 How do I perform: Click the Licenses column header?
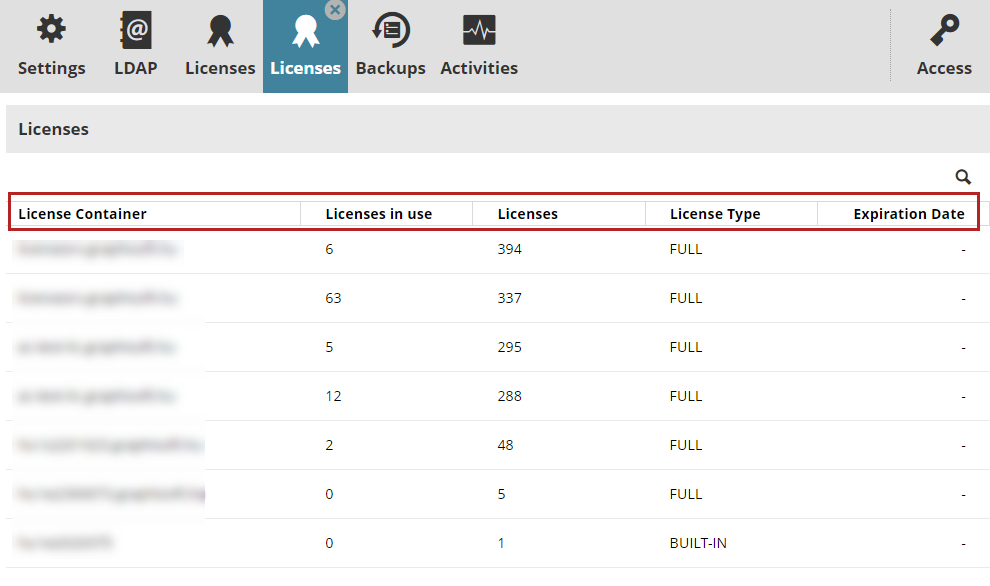527,214
